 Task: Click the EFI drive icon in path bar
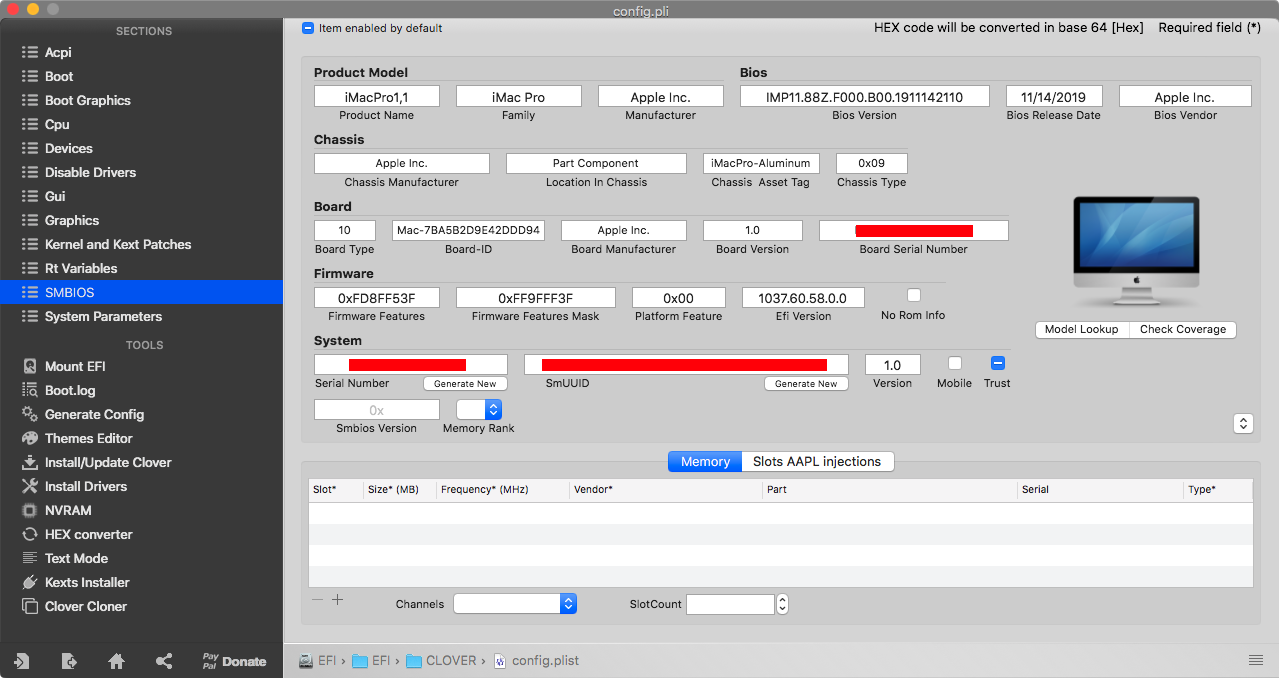pyautogui.click(x=307, y=661)
